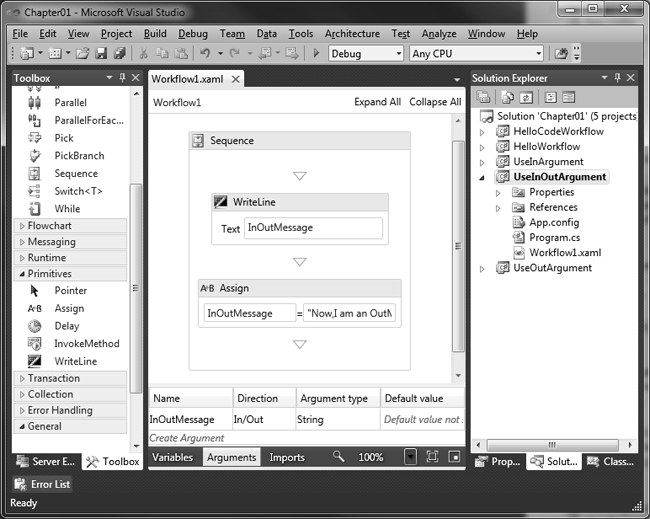Click the Copy toolbar icon

click(x=162, y=53)
